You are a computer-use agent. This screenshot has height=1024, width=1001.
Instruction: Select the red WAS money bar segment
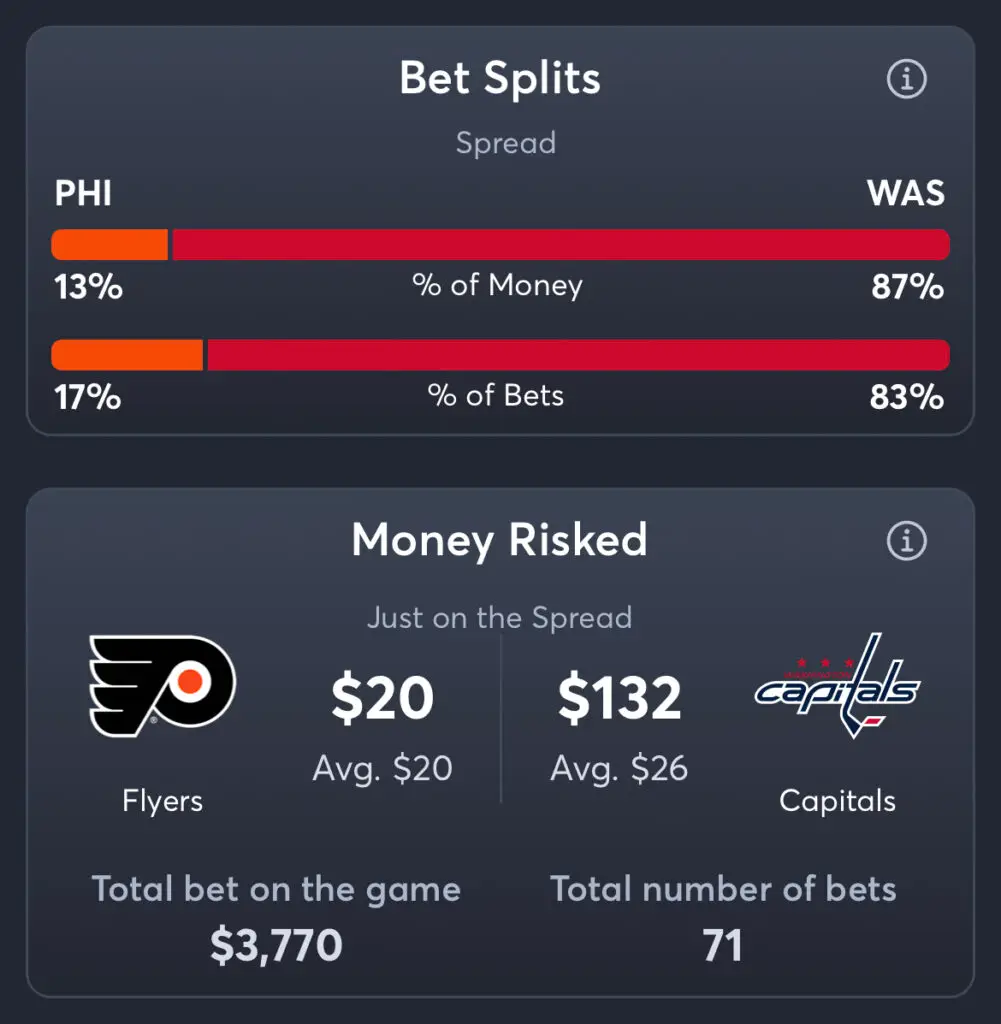pos(561,244)
